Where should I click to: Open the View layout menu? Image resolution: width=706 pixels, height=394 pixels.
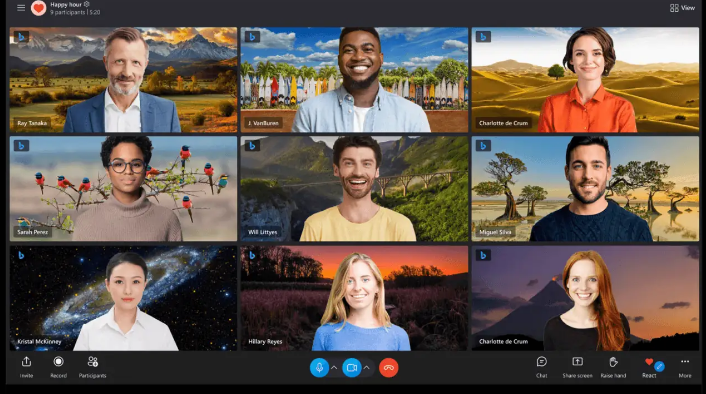tap(682, 8)
